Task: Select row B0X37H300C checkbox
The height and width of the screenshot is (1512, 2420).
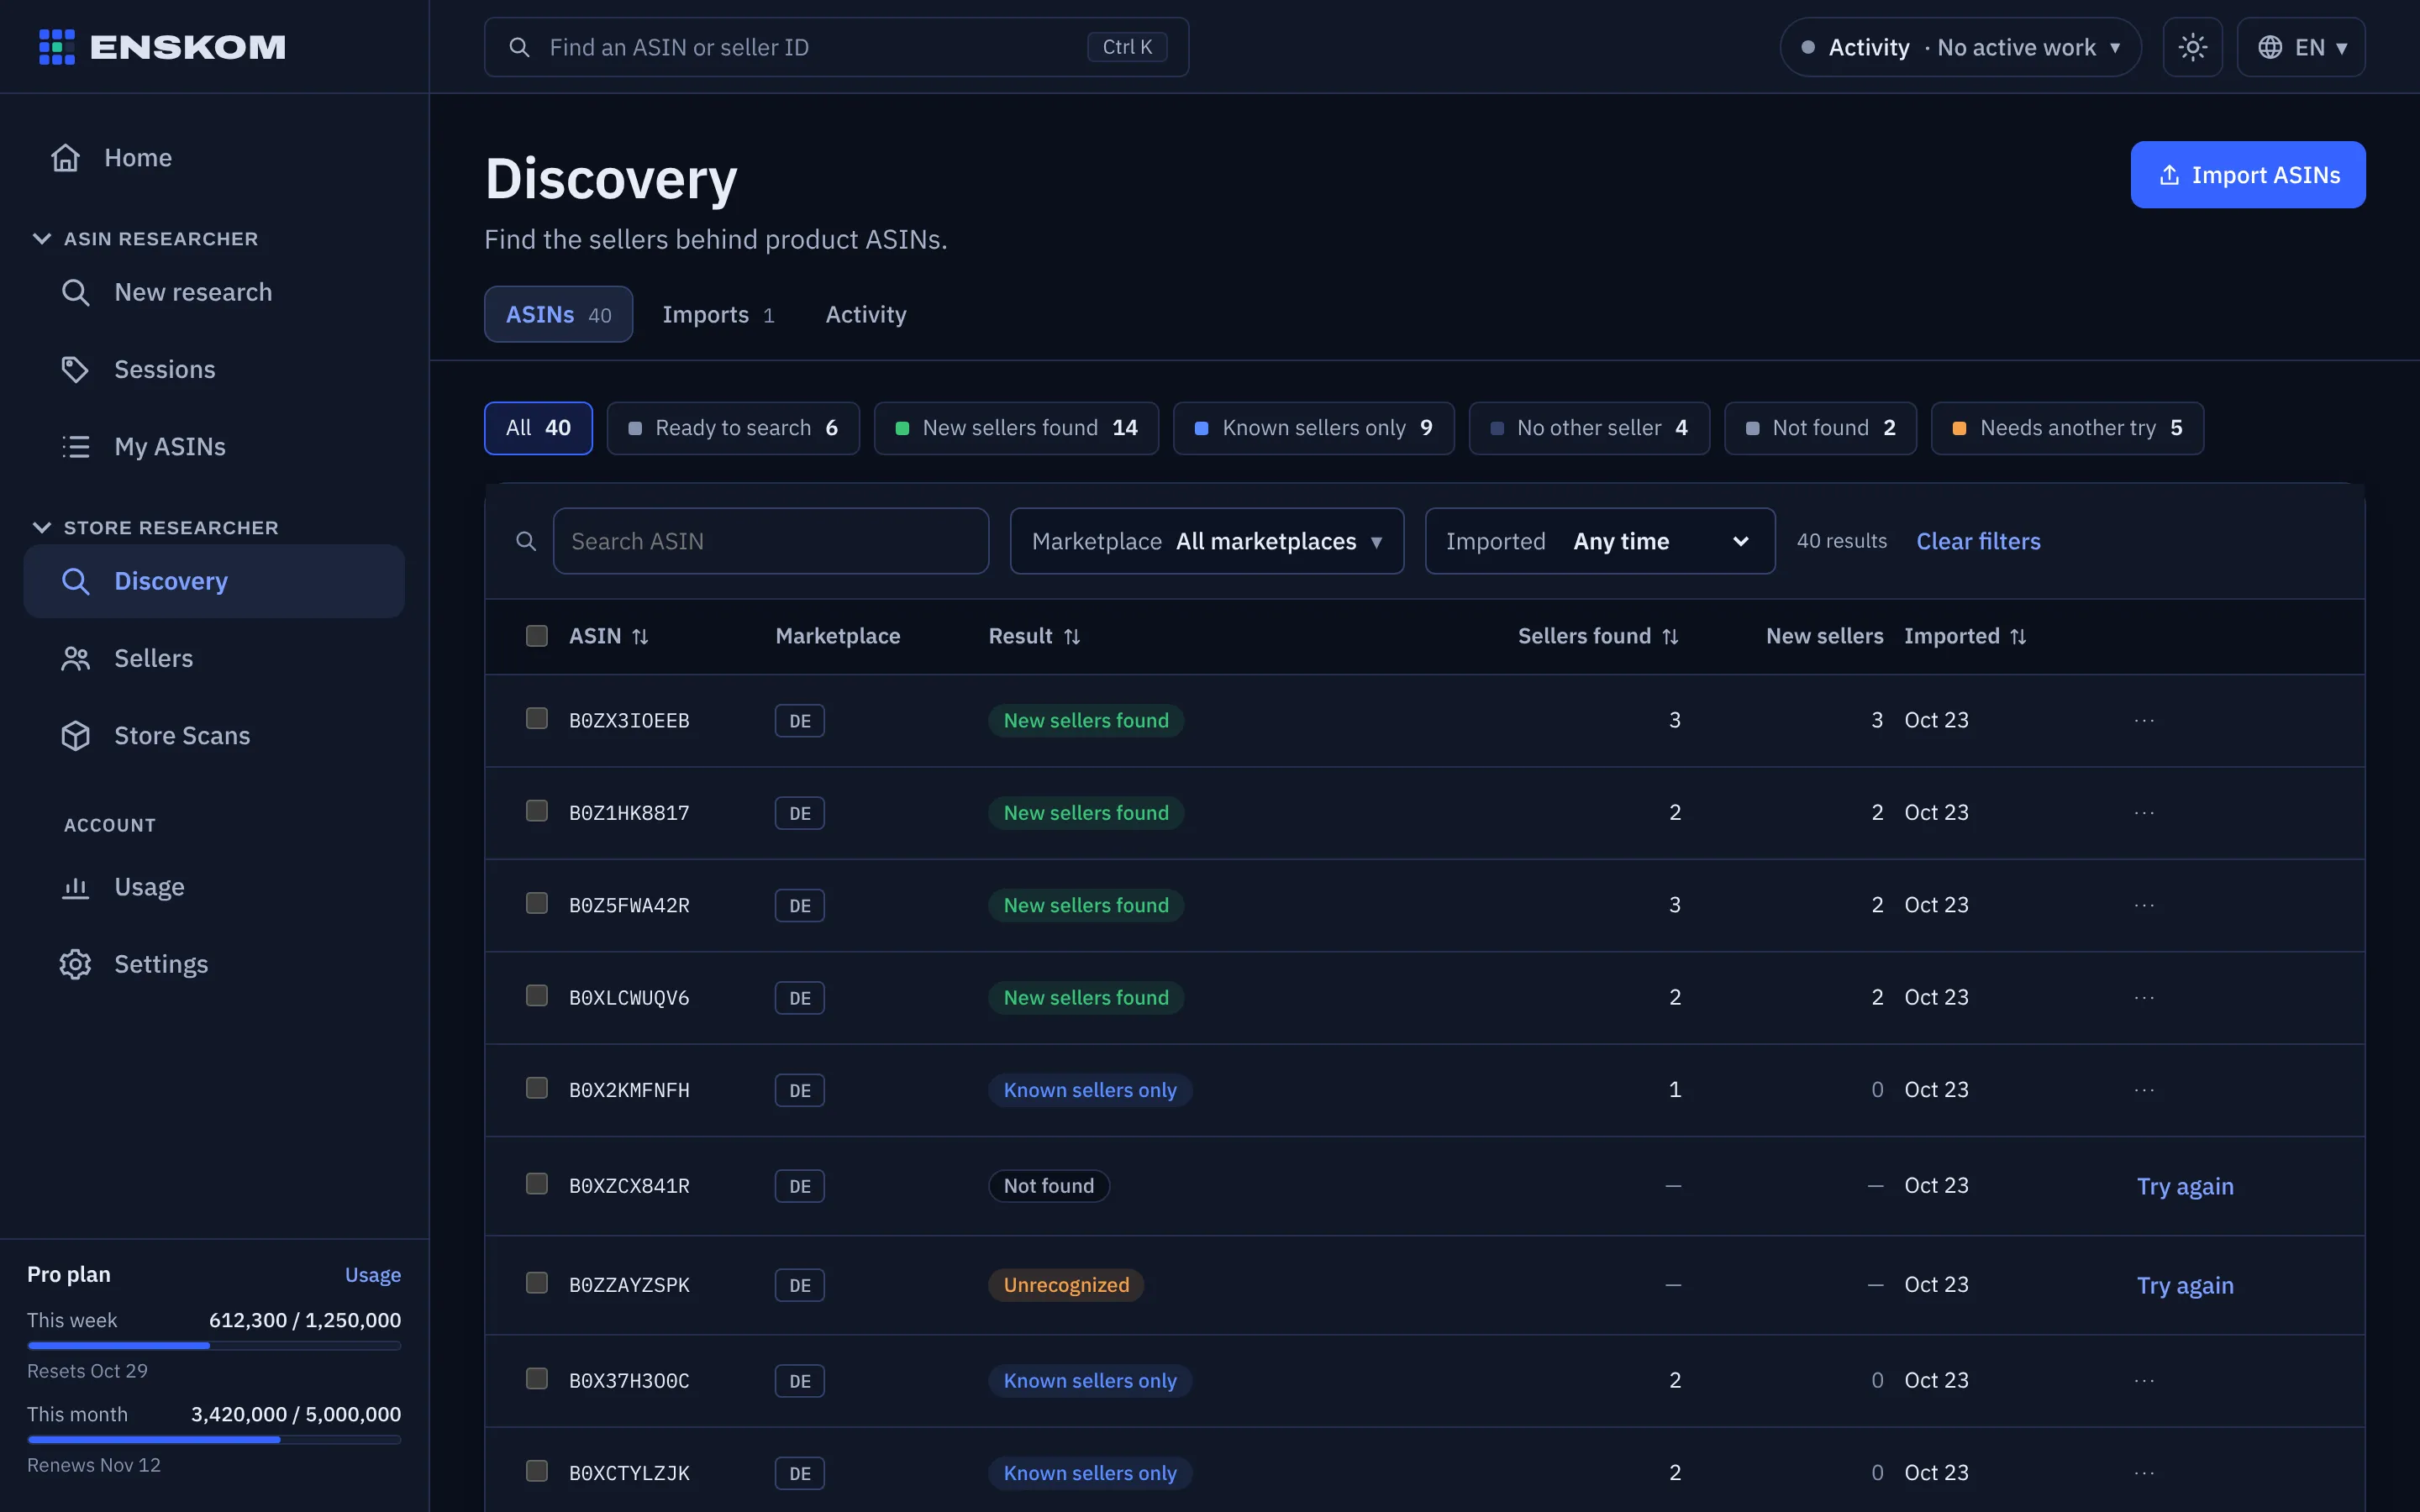Action: 537,1379
